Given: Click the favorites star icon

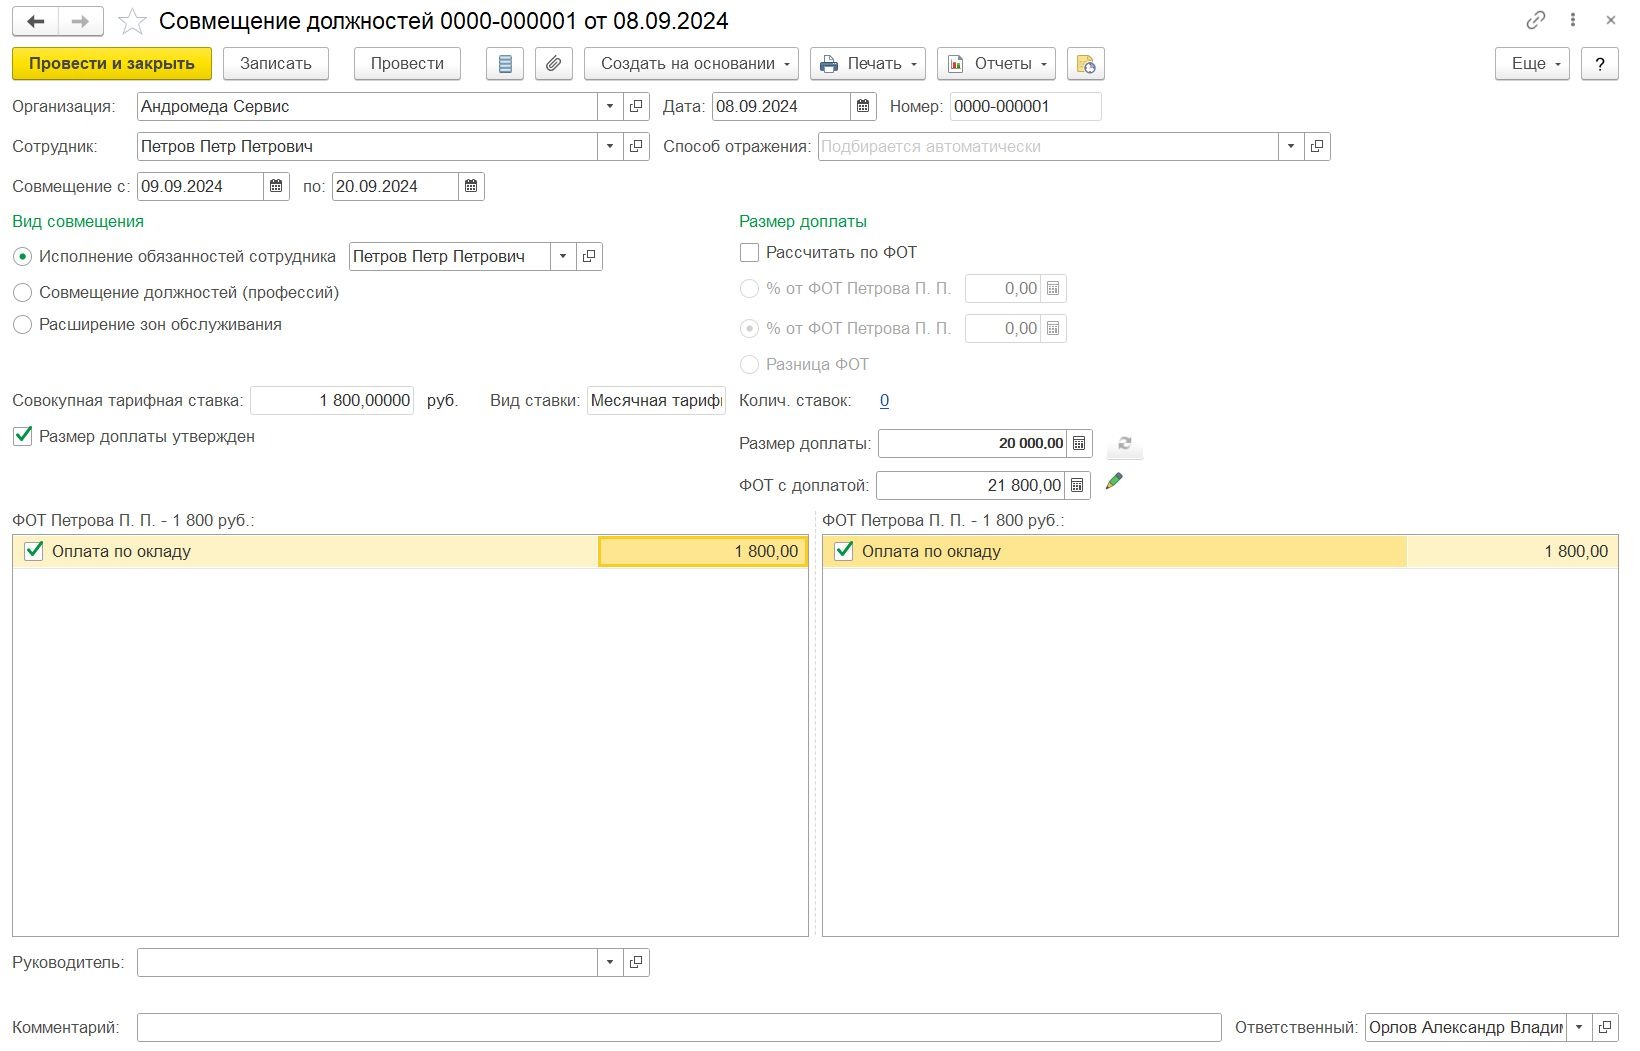Looking at the screenshot, I should click(x=132, y=21).
